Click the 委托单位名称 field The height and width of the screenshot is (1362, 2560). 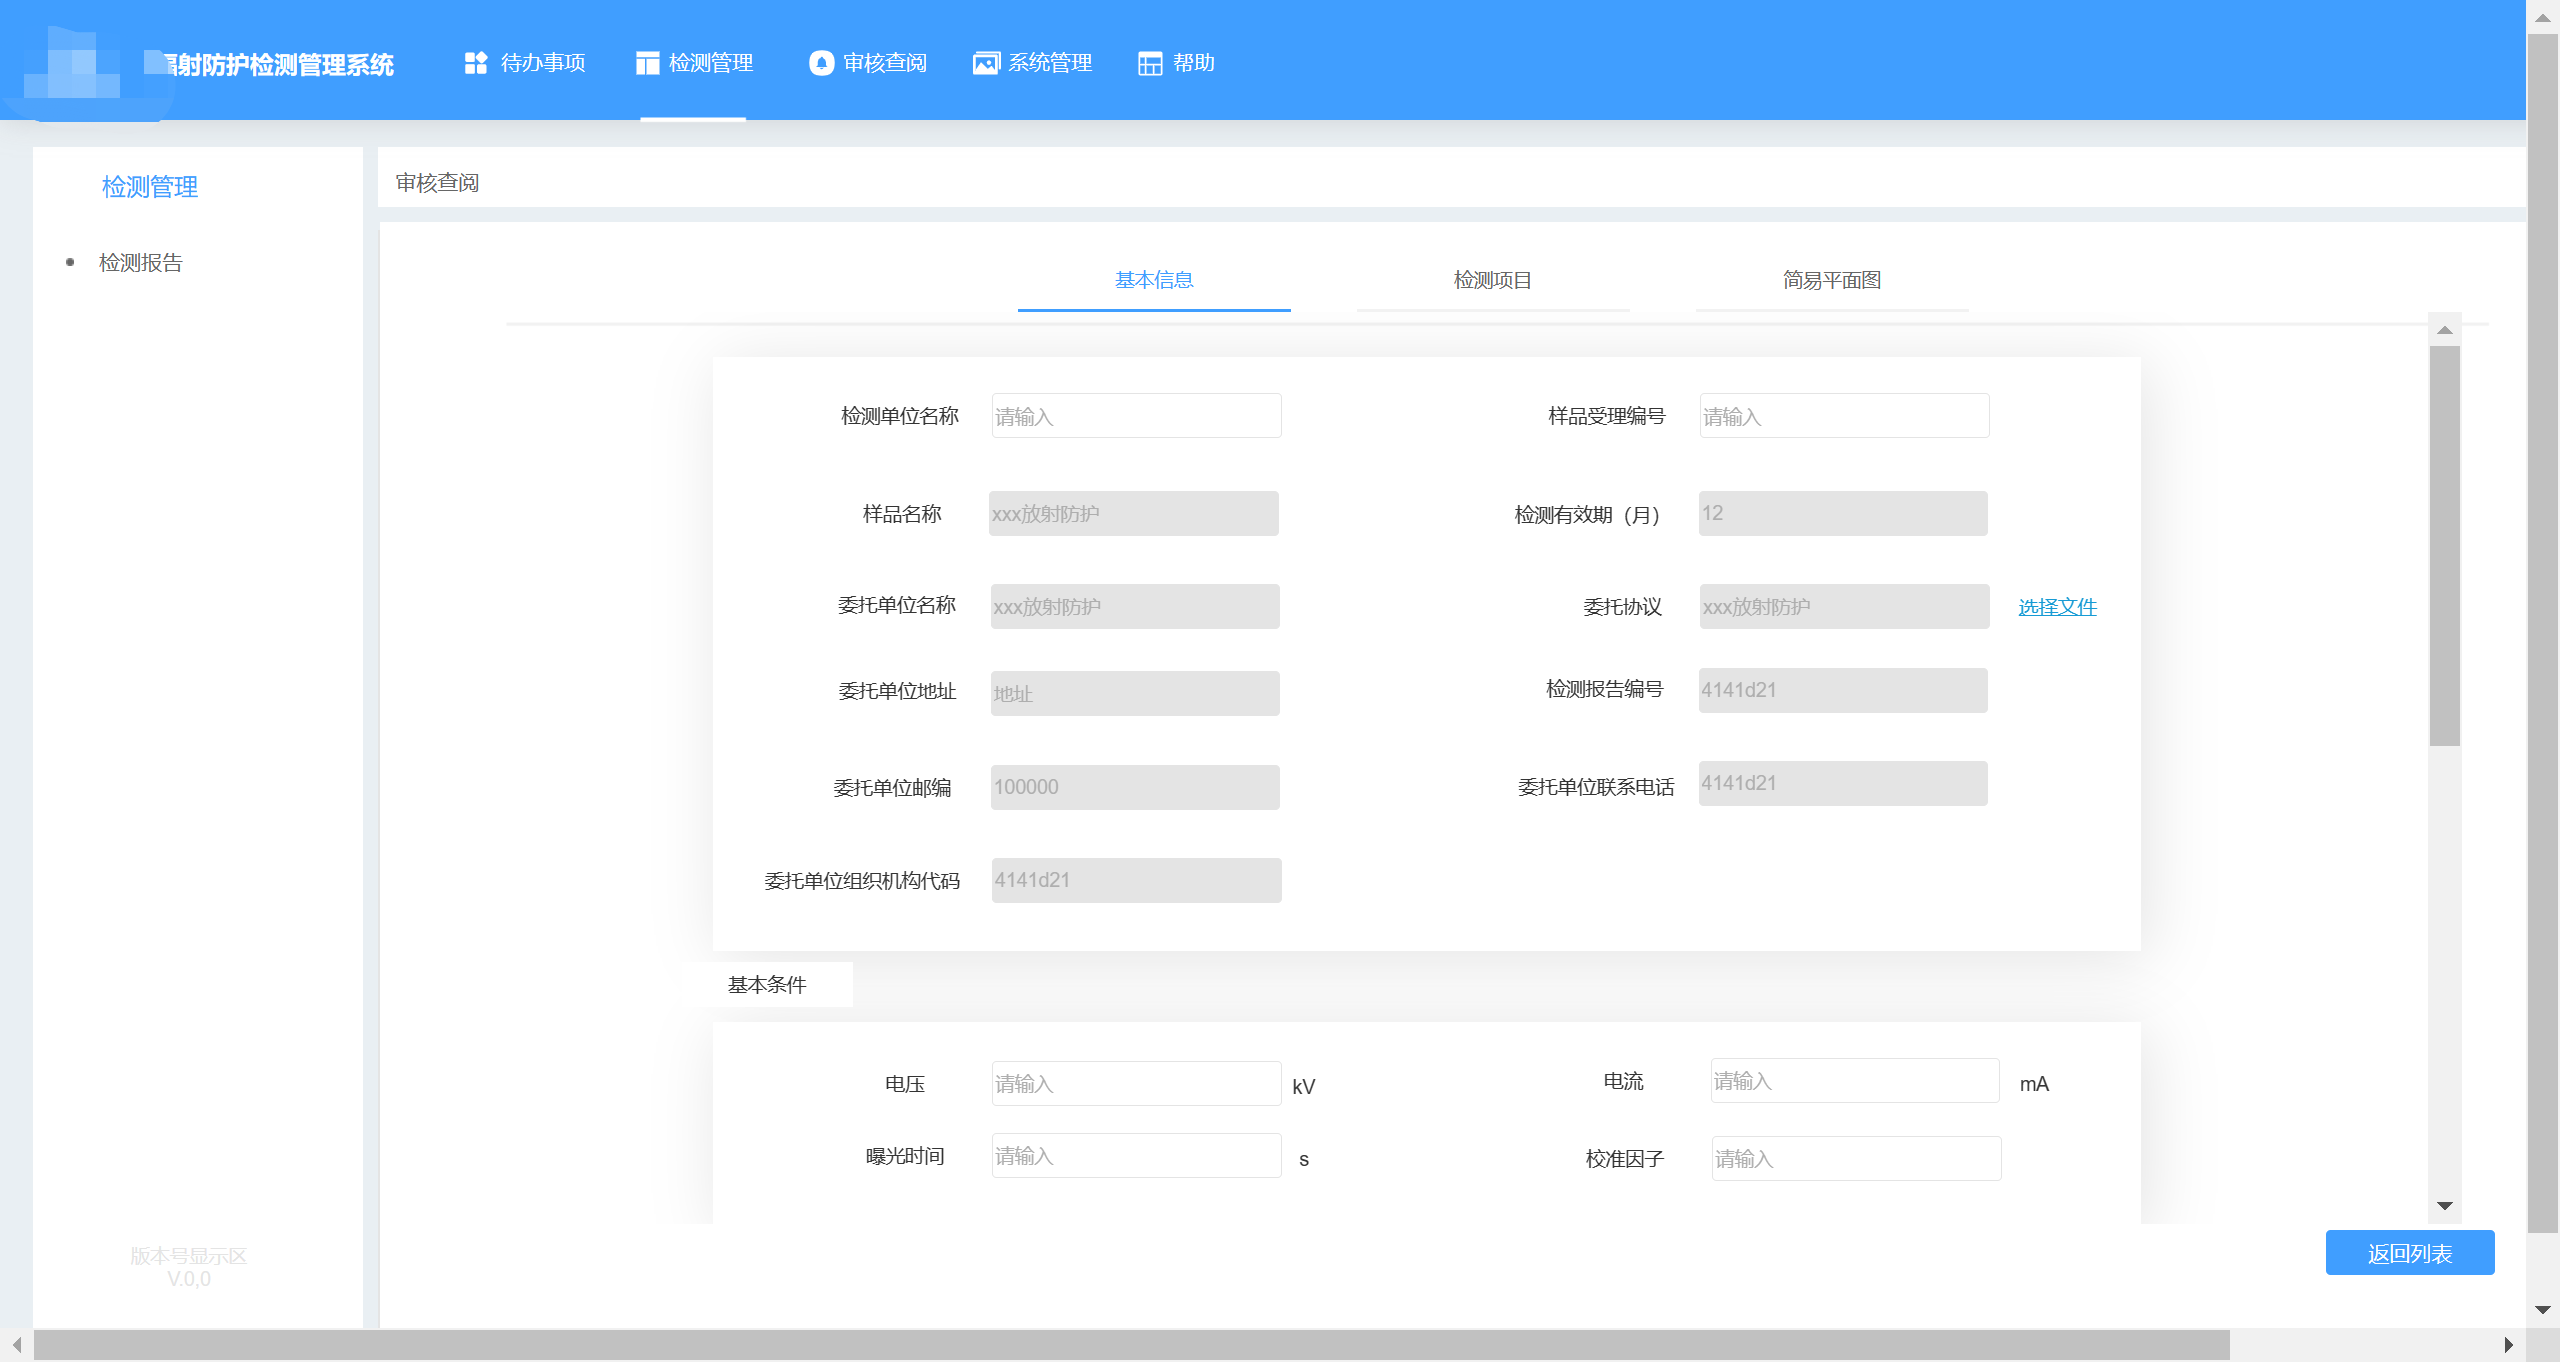1135,606
